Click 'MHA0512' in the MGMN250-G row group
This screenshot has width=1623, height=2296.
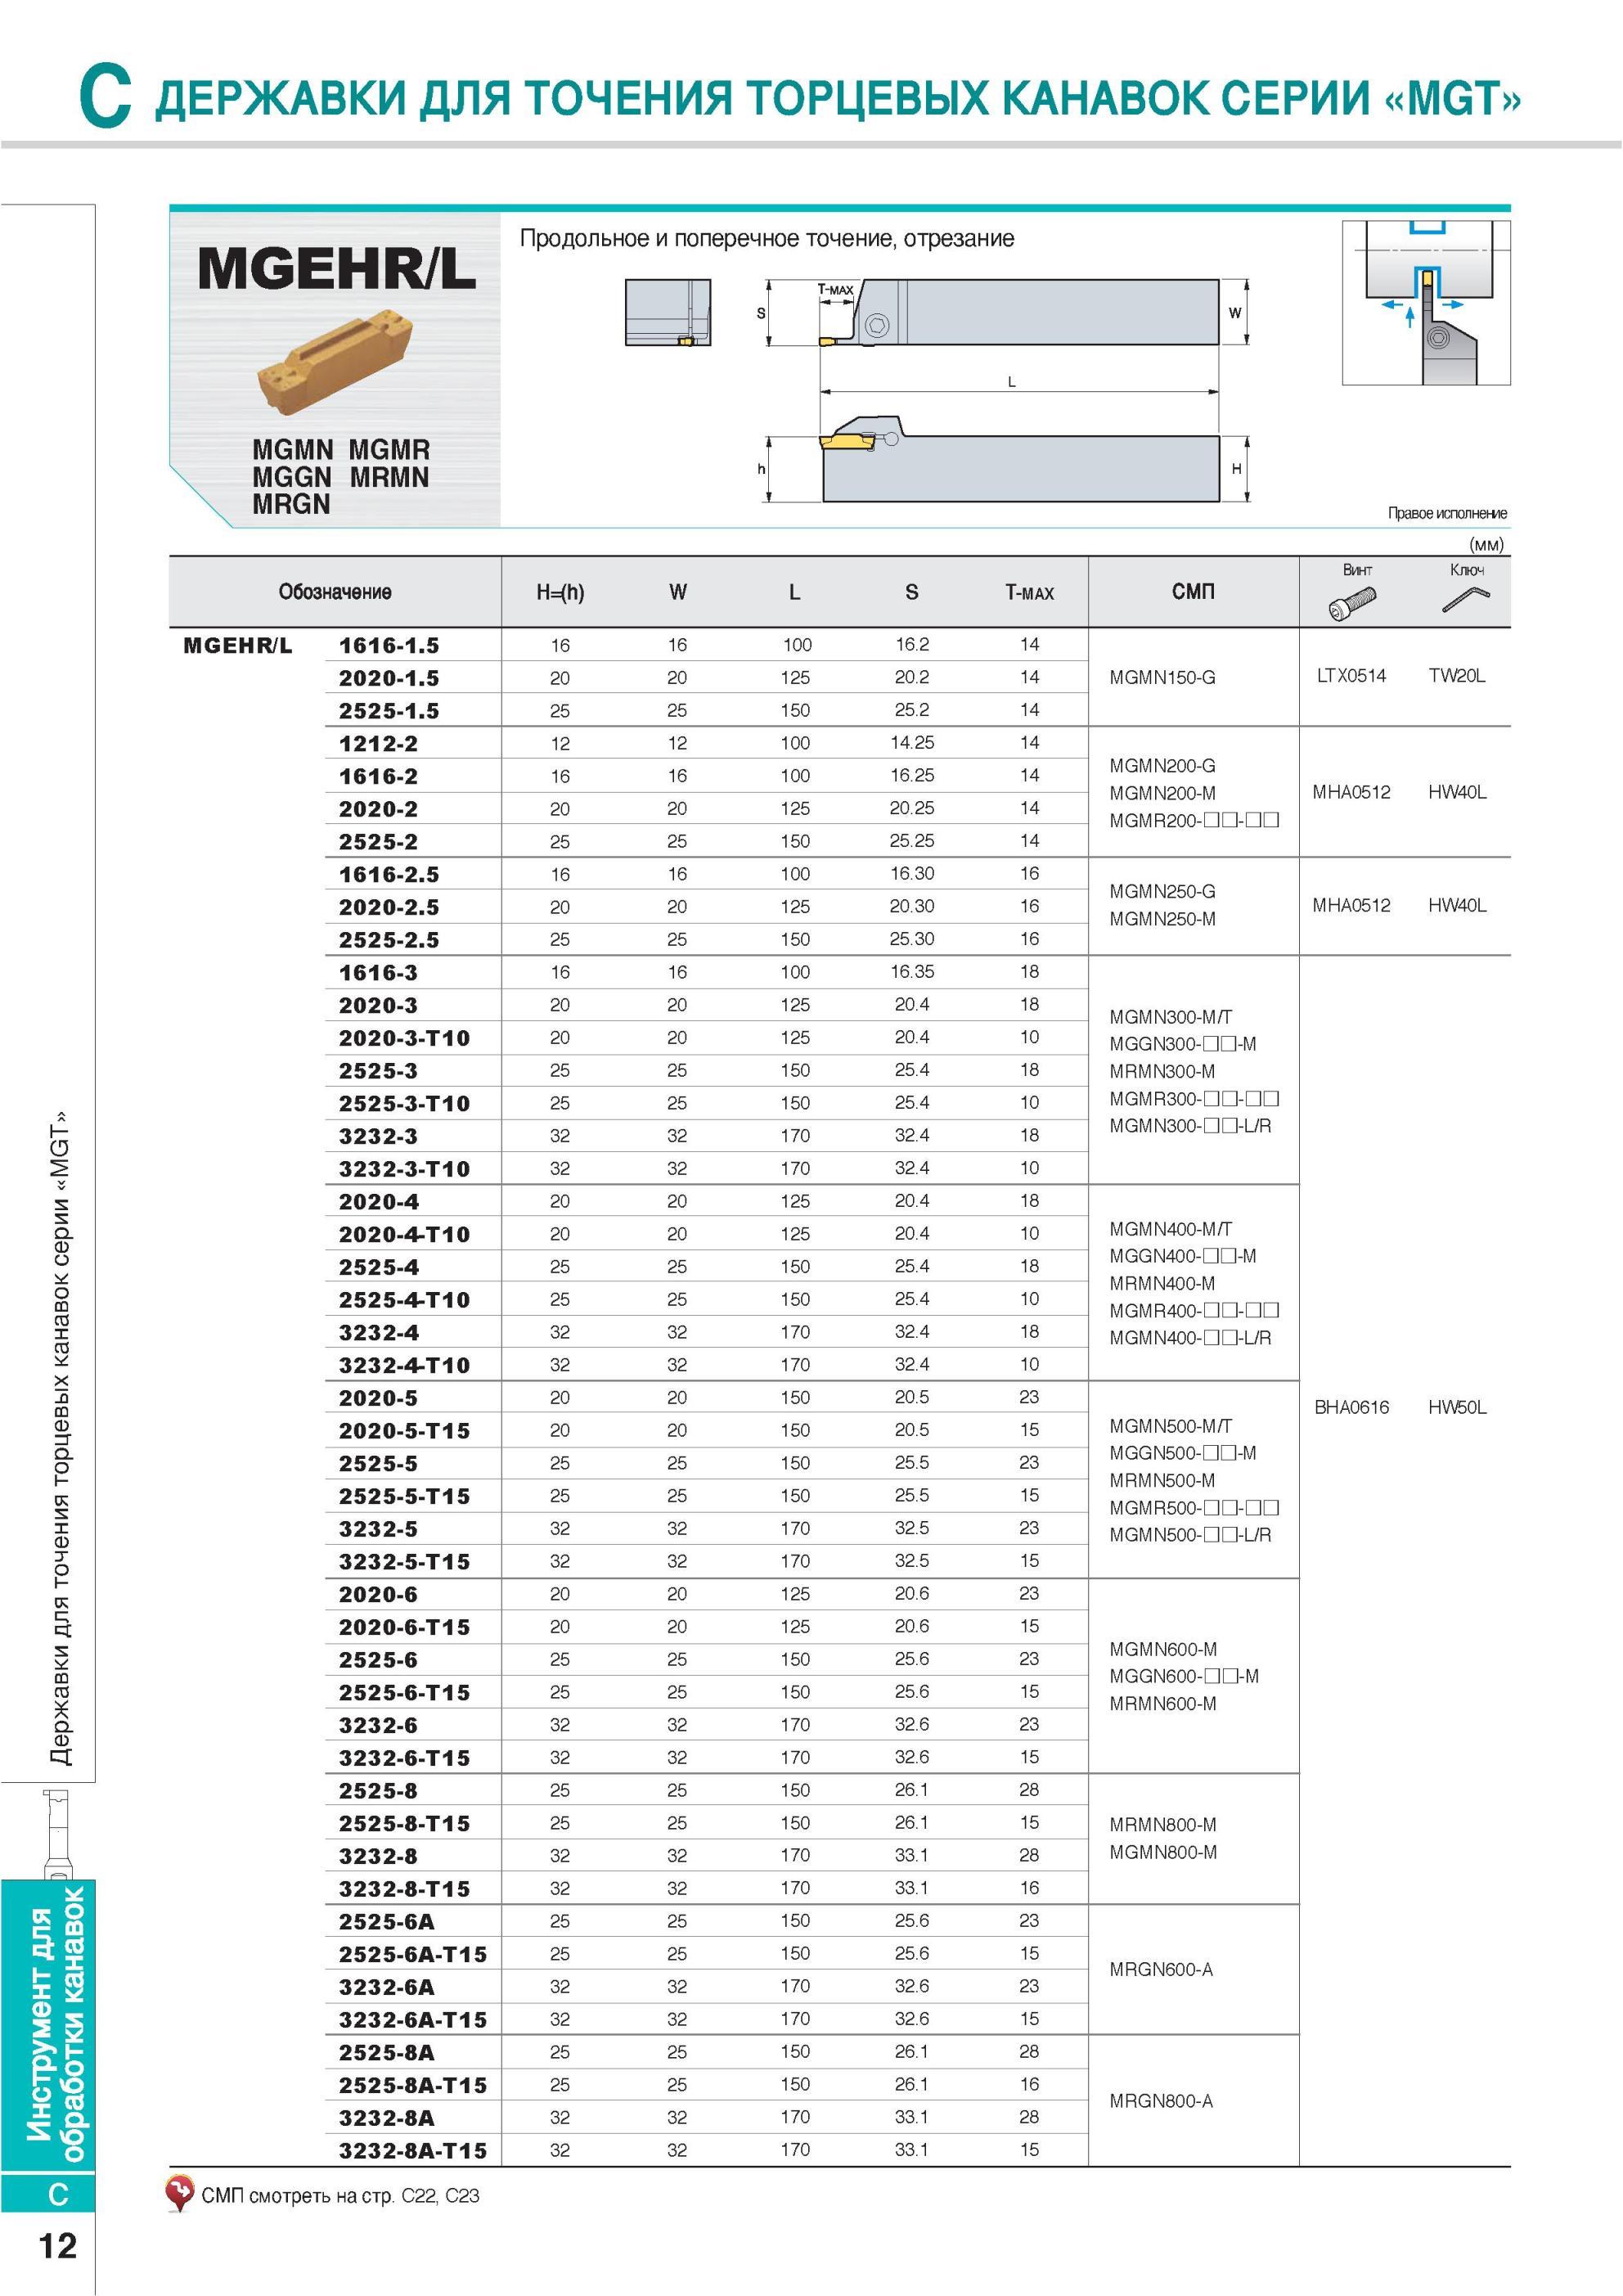1351,905
